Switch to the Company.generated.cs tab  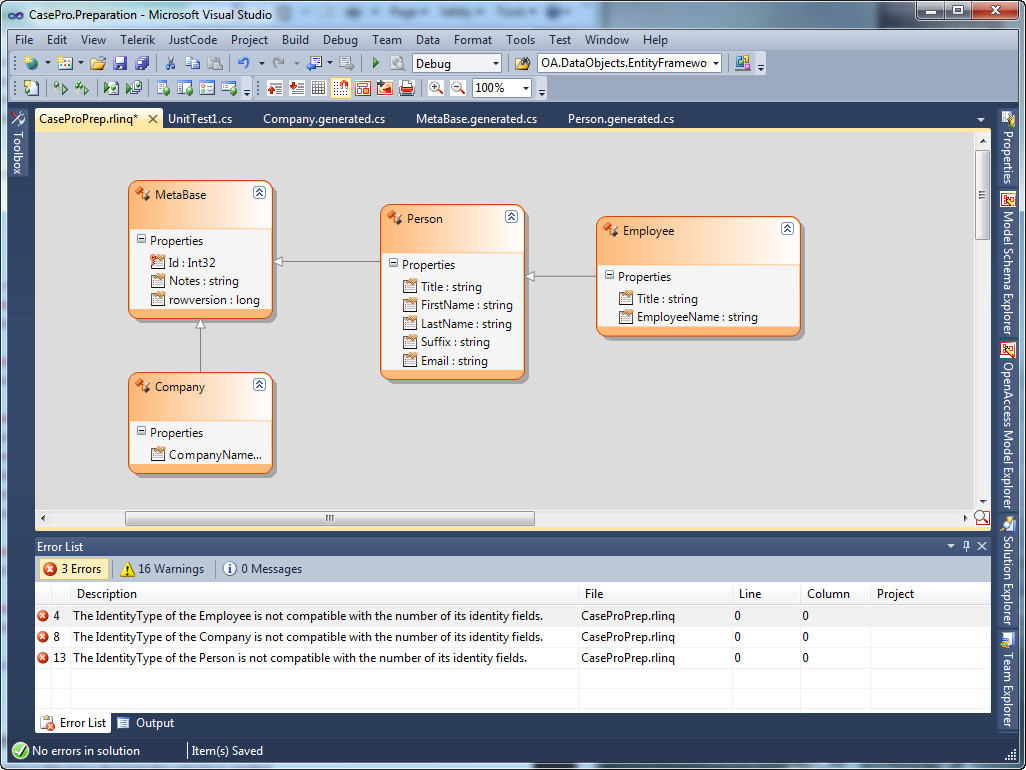[323, 119]
